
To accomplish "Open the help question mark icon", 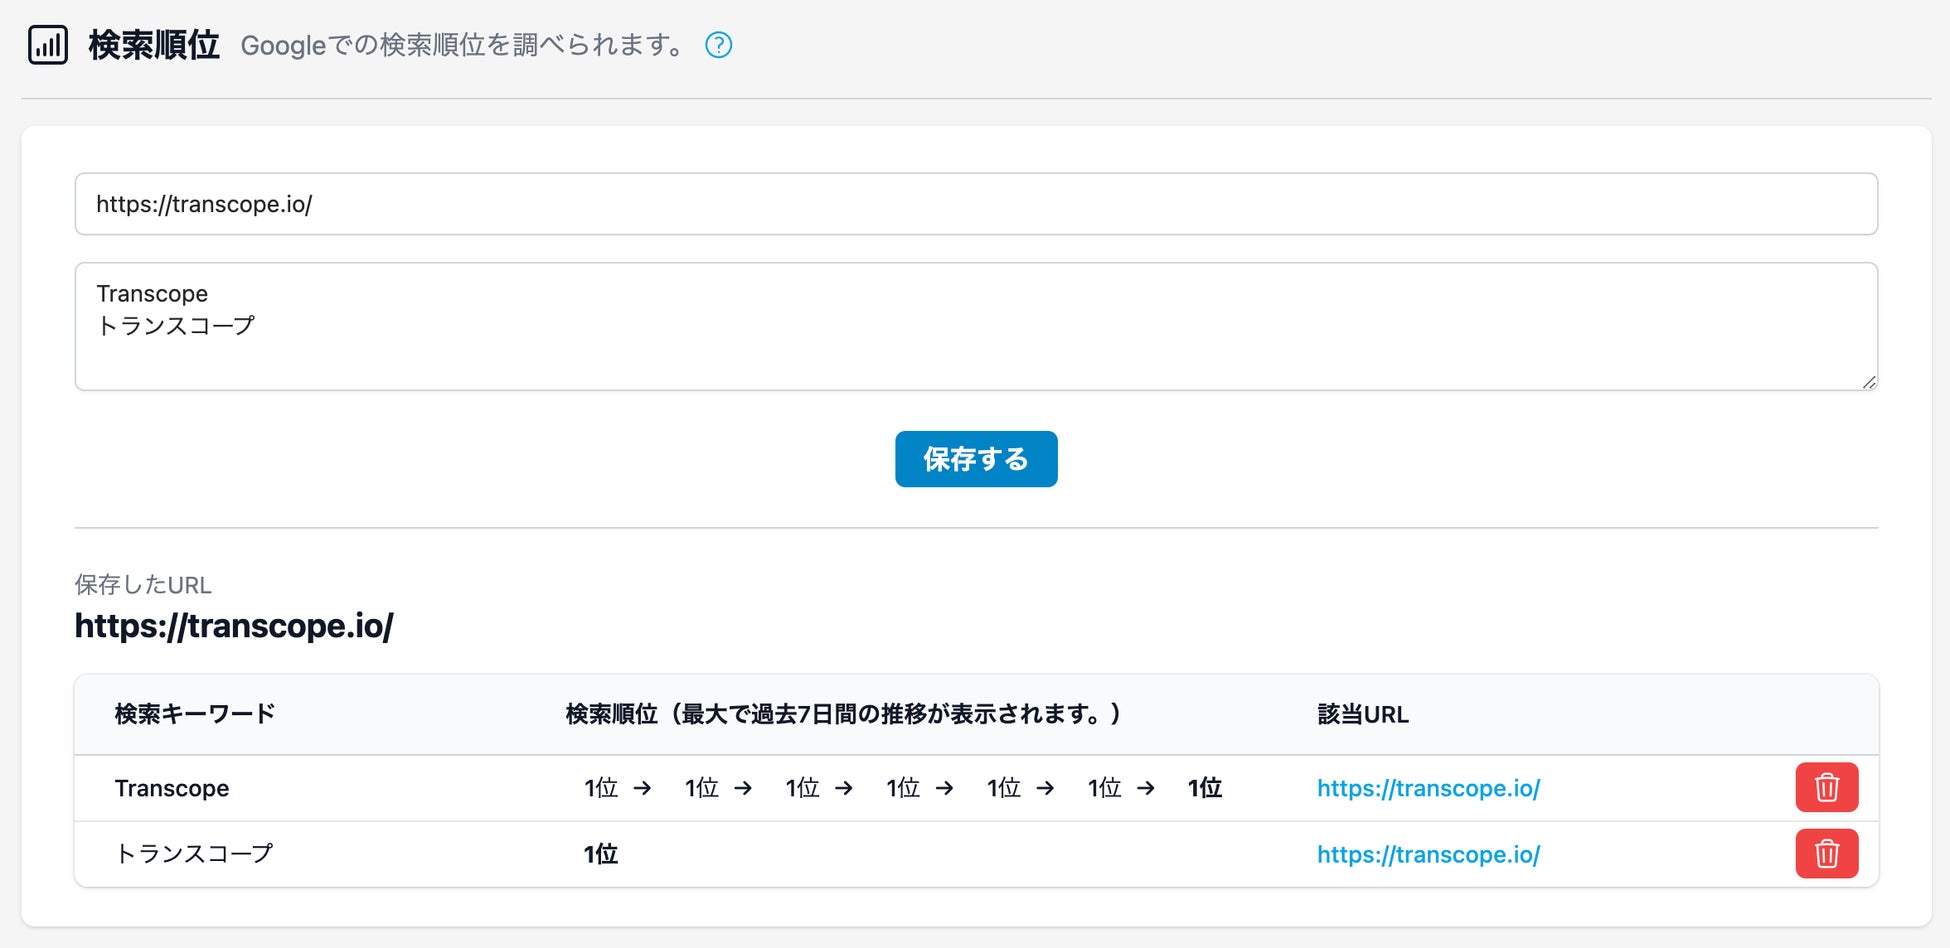I will [x=718, y=45].
